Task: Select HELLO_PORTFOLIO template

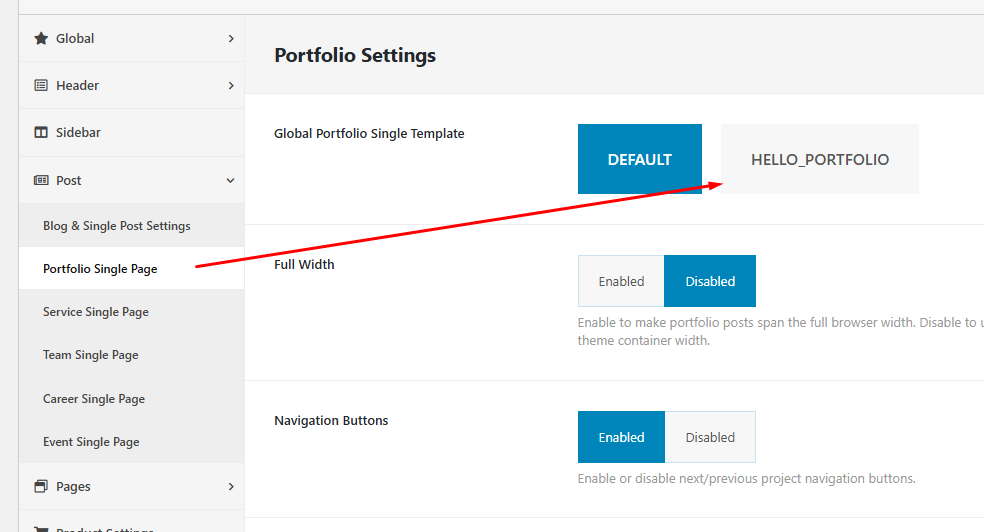Action: point(820,159)
